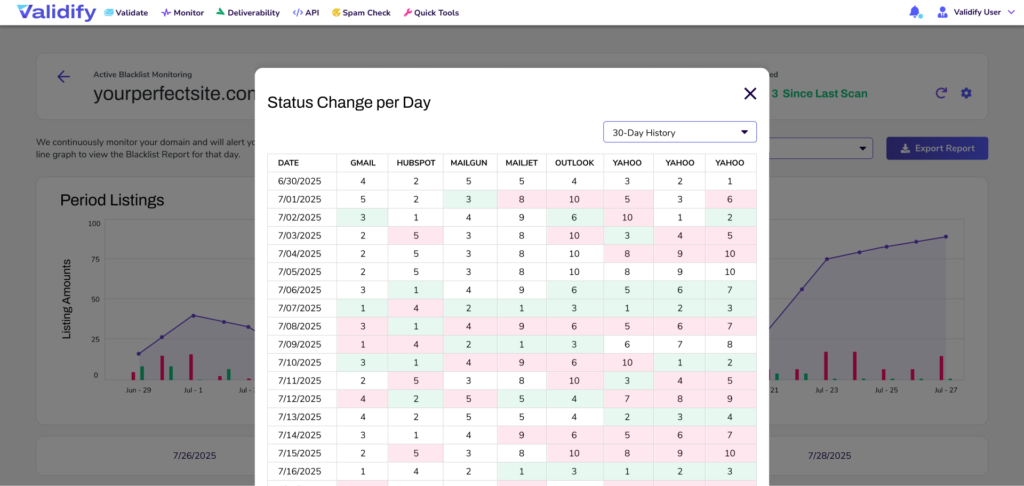Viewport: 1024px width, 486px height.
Task: Close the Status Change per Day modal
Action: [x=750, y=93]
